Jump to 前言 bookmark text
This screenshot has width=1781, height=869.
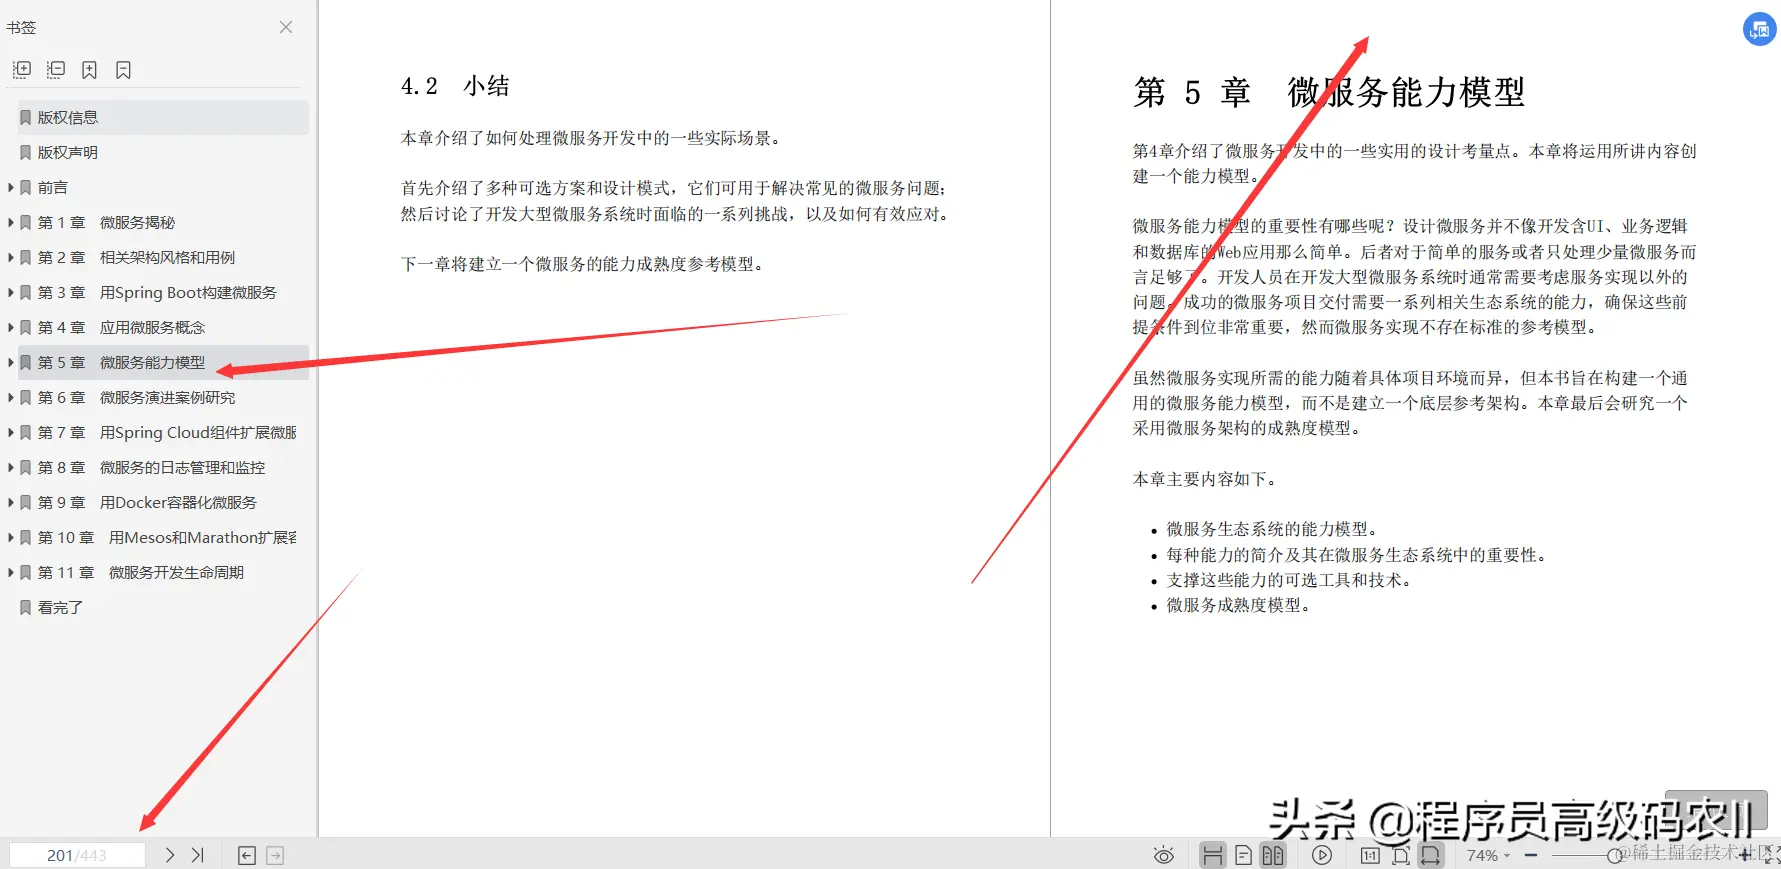tap(53, 187)
